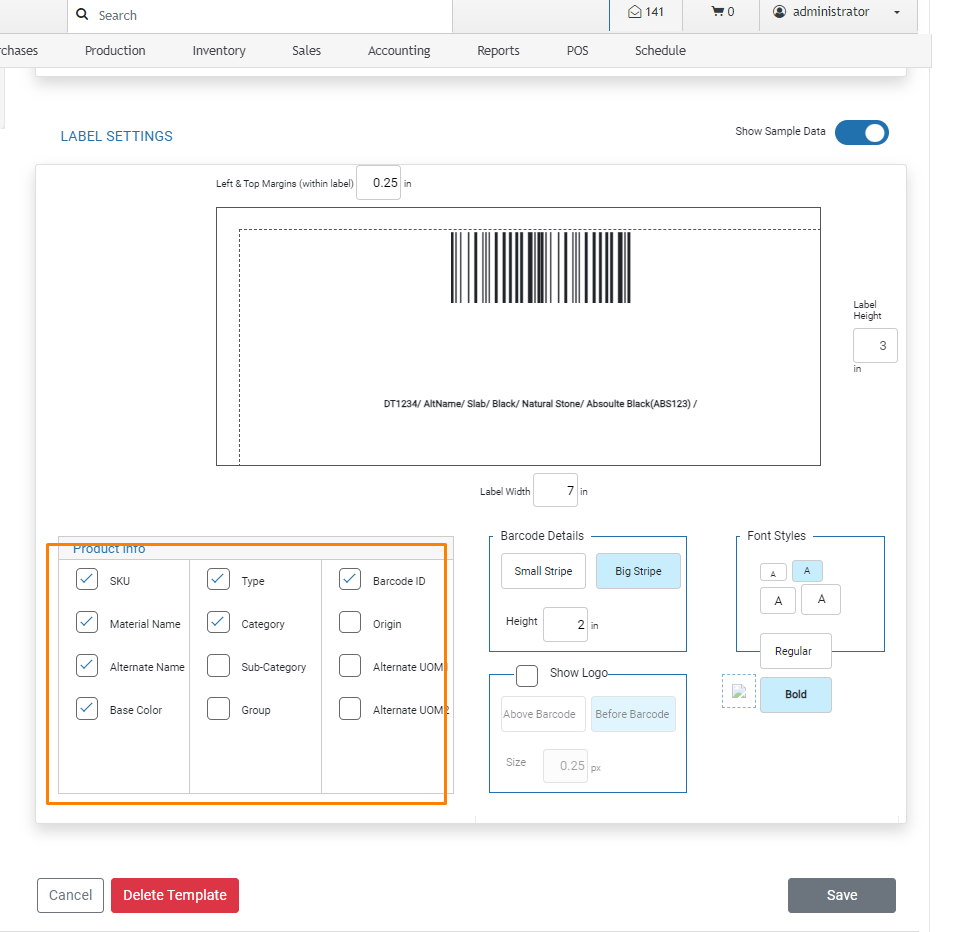Open the POS menu
The height and width of the screenshot is (932, 964).
pos(577,50)
